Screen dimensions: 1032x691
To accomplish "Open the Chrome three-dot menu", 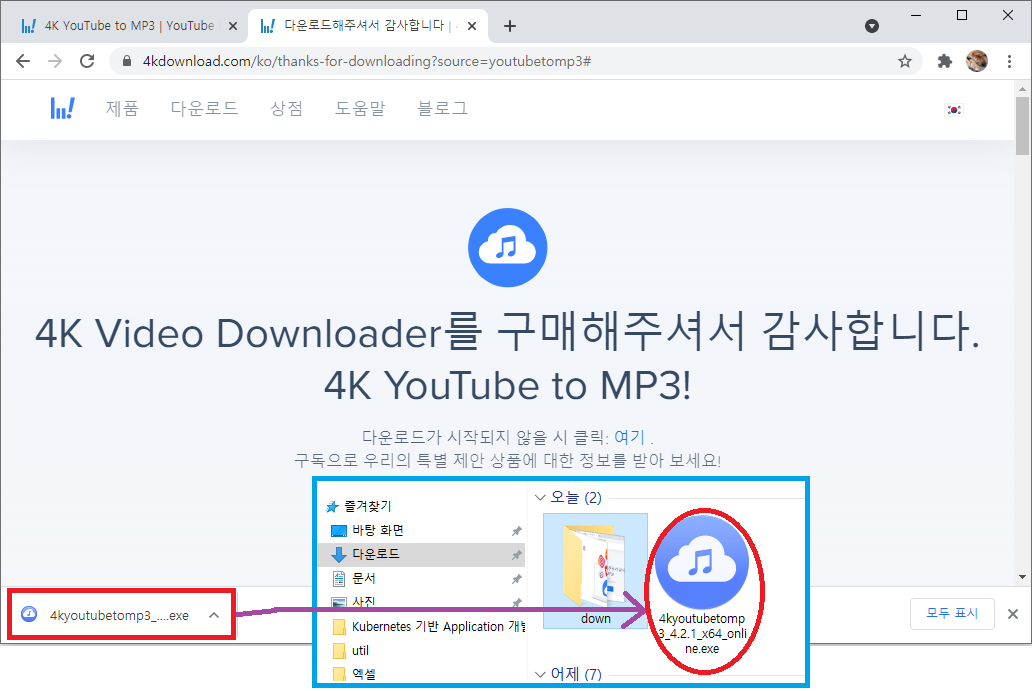I will coord(1009,61).
